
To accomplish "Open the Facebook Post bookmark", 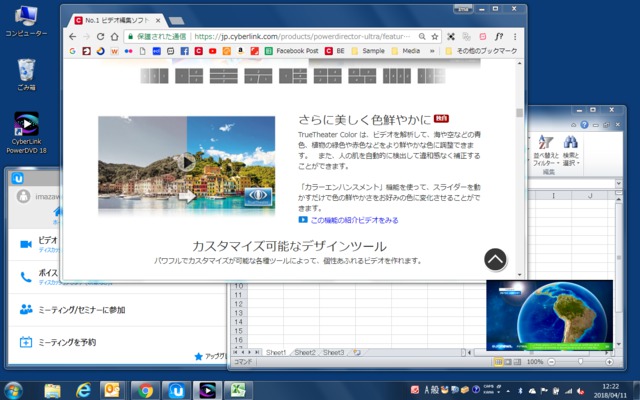I will pyautogui.click(x=296, y=50).
